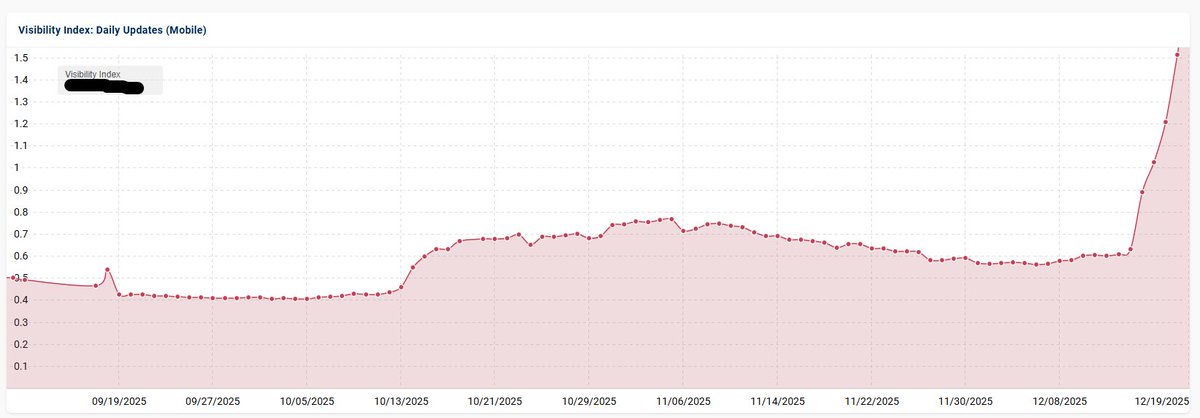Viewport: 1200px width, 418px height.
Task: Click the 1.4 y-axis value
Action: pyautogui.click(x=20, y=80)
